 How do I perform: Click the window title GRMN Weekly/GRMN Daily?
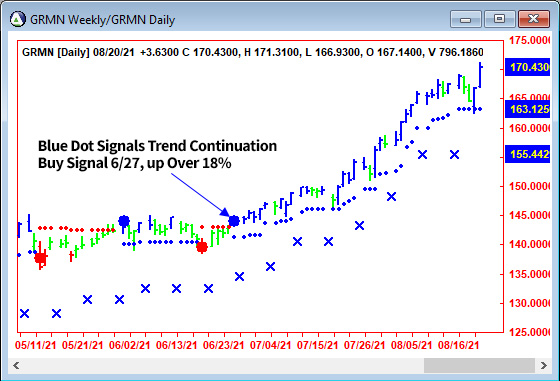pyautogui.click(x=102, y=20)
